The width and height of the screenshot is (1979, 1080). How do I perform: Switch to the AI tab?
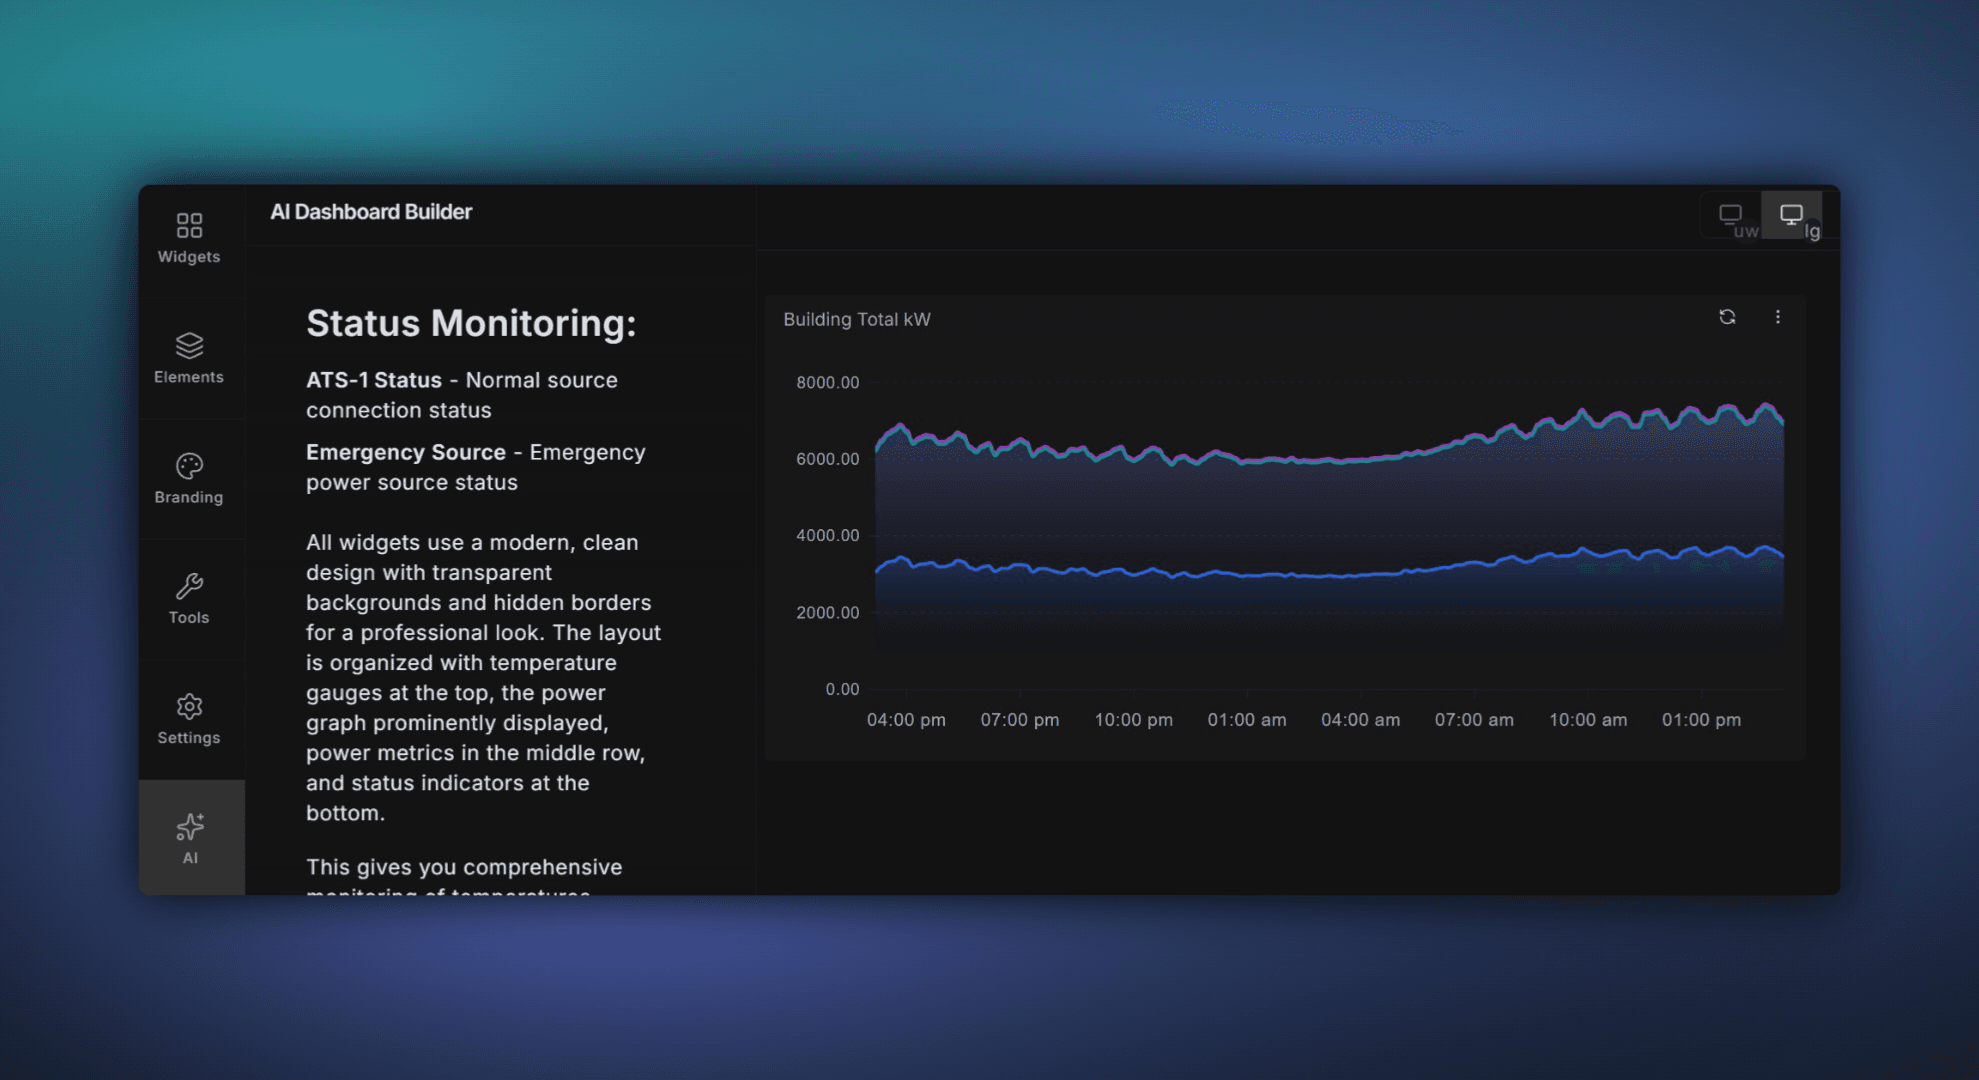point(189,837)
